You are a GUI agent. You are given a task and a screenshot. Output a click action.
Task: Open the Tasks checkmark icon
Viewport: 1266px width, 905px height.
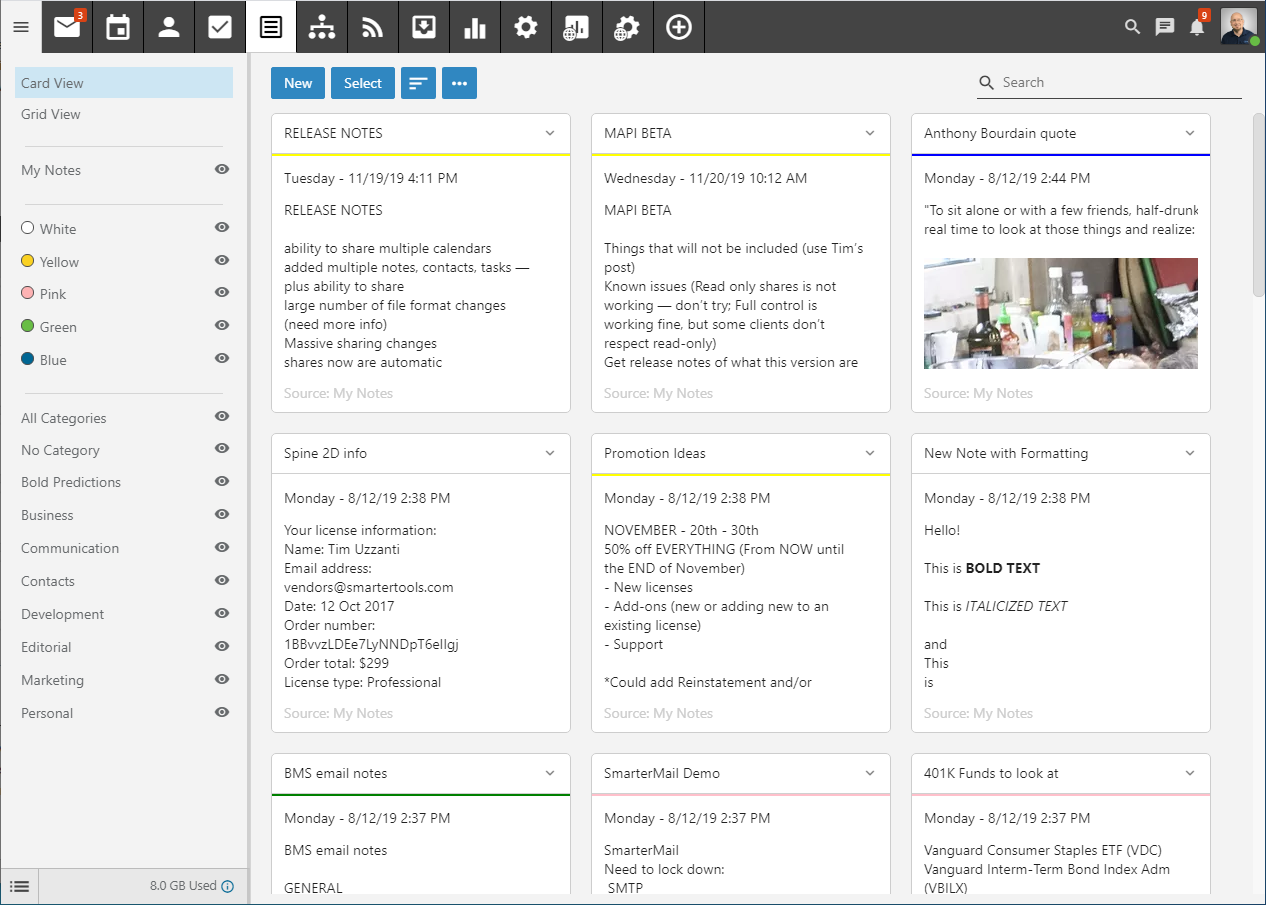click(220, 27)
